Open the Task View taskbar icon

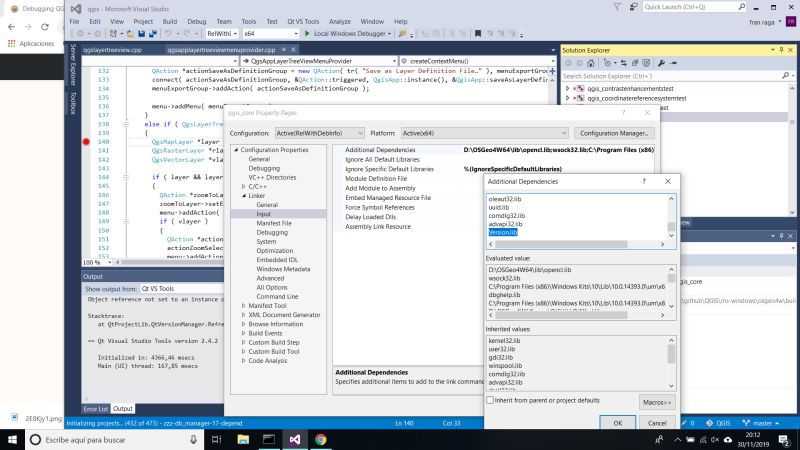pyautogui.click(x=216, y=439)
